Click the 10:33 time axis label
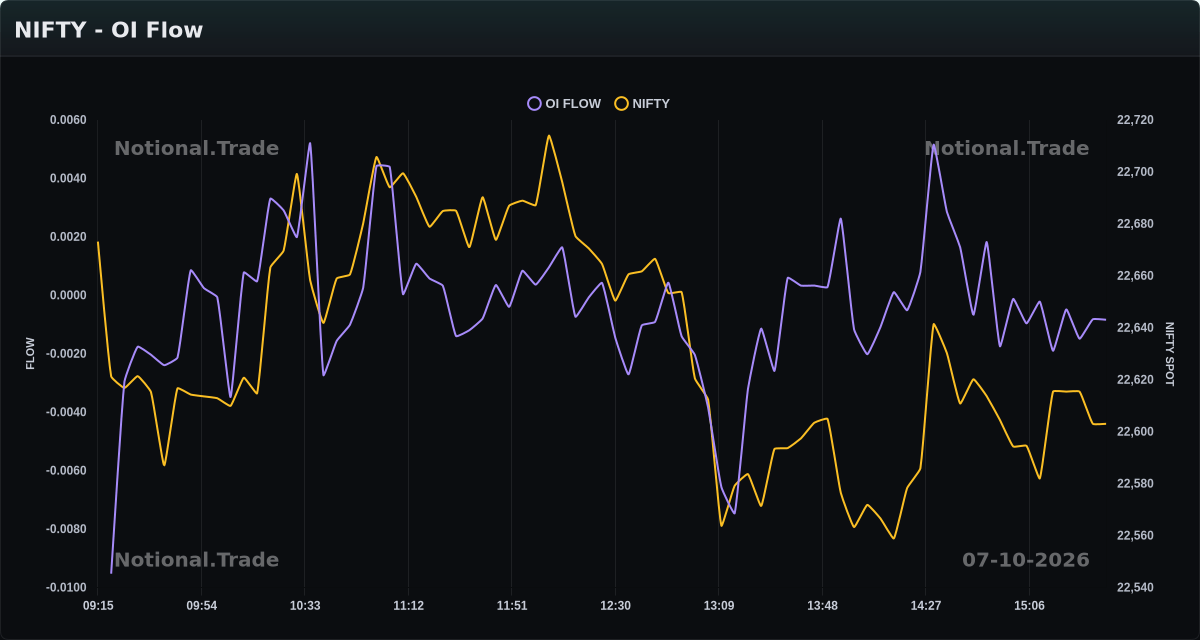1200x640 pixels. tap(305, 606)
